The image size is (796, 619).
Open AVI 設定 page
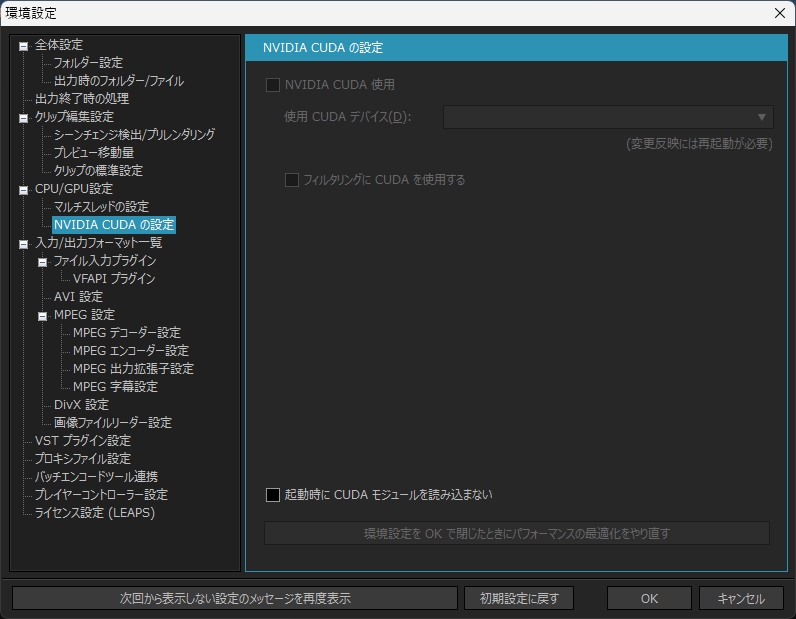click(79, 297)
